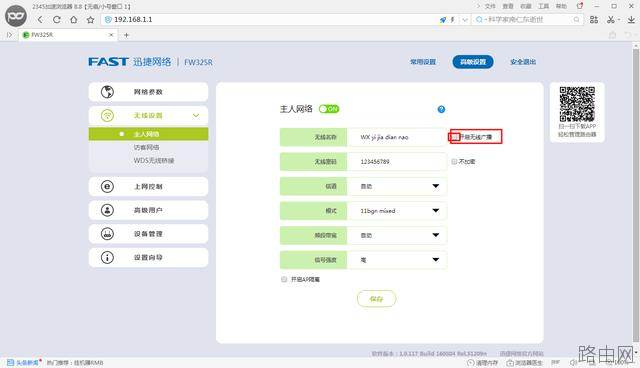Select the 高级设置 button

473,62
